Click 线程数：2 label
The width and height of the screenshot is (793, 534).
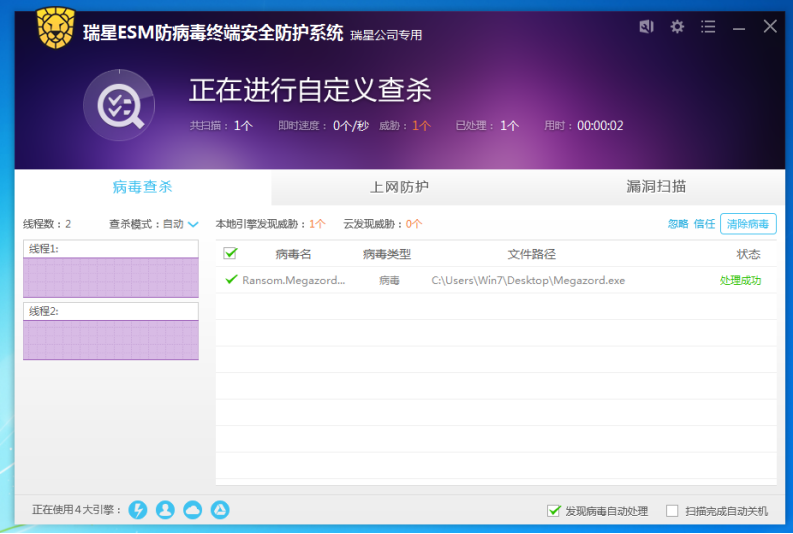tap(47, 224)
